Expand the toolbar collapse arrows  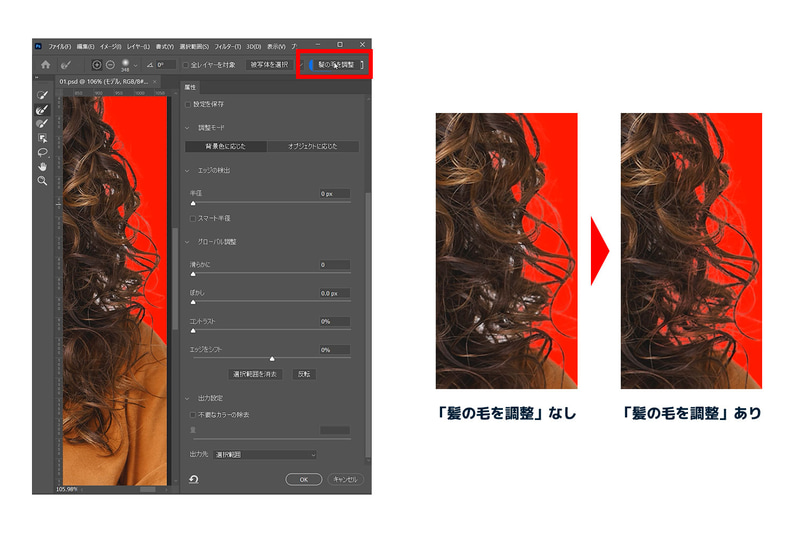click(x=37, y=78)
